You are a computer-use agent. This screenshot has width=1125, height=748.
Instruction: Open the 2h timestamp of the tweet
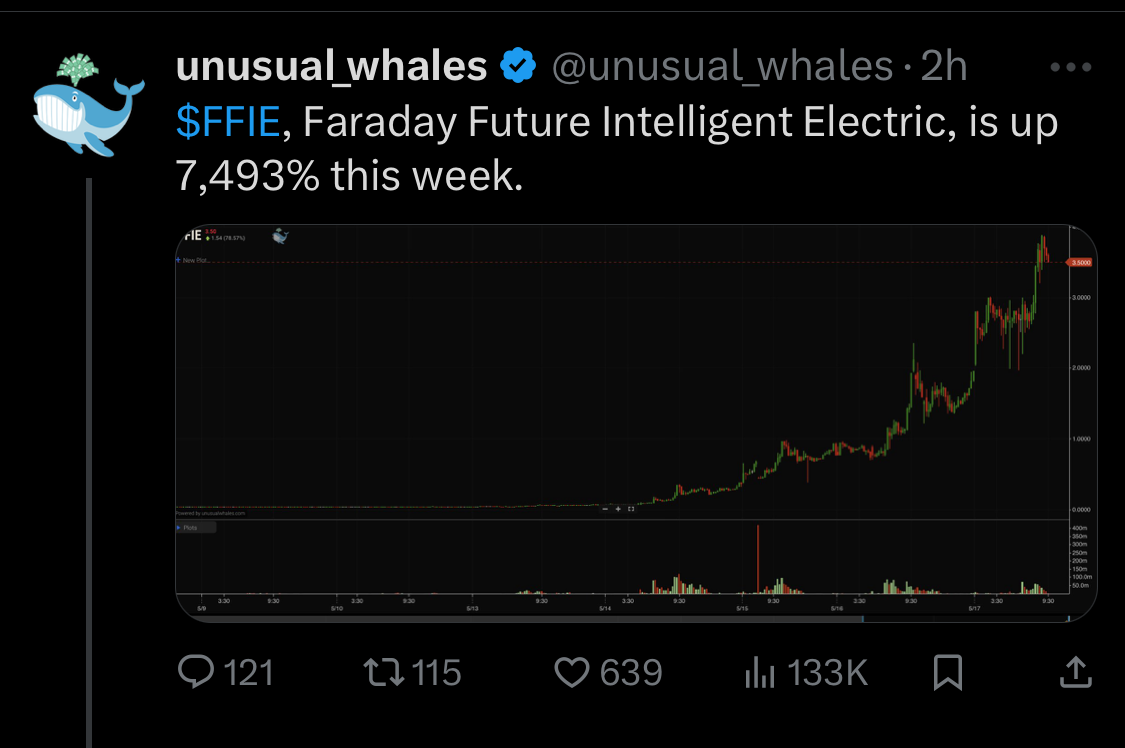(943, 66)
